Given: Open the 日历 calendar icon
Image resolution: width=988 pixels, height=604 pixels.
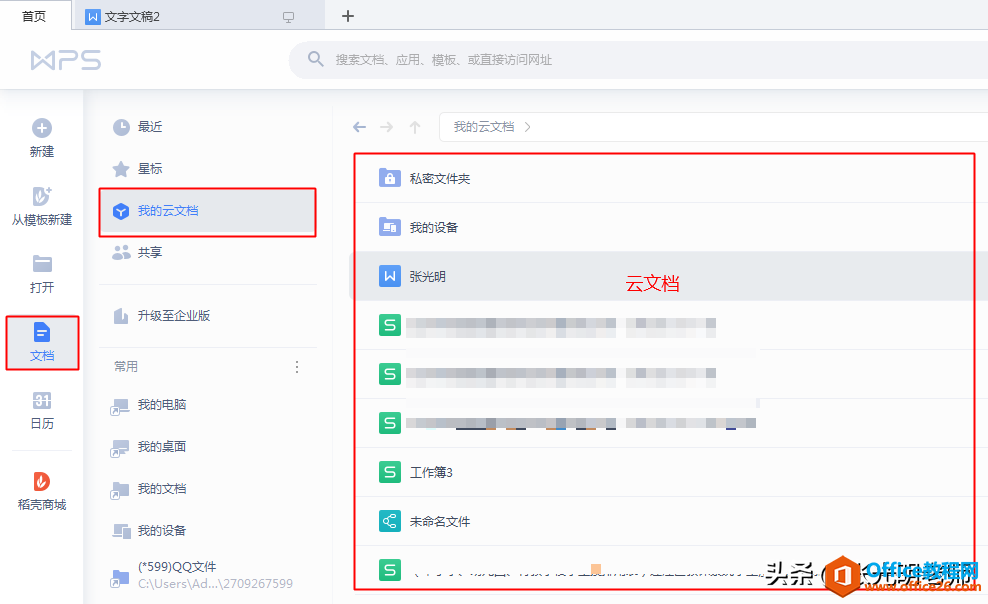Looking at the screenshot, I should coord(42,401).
